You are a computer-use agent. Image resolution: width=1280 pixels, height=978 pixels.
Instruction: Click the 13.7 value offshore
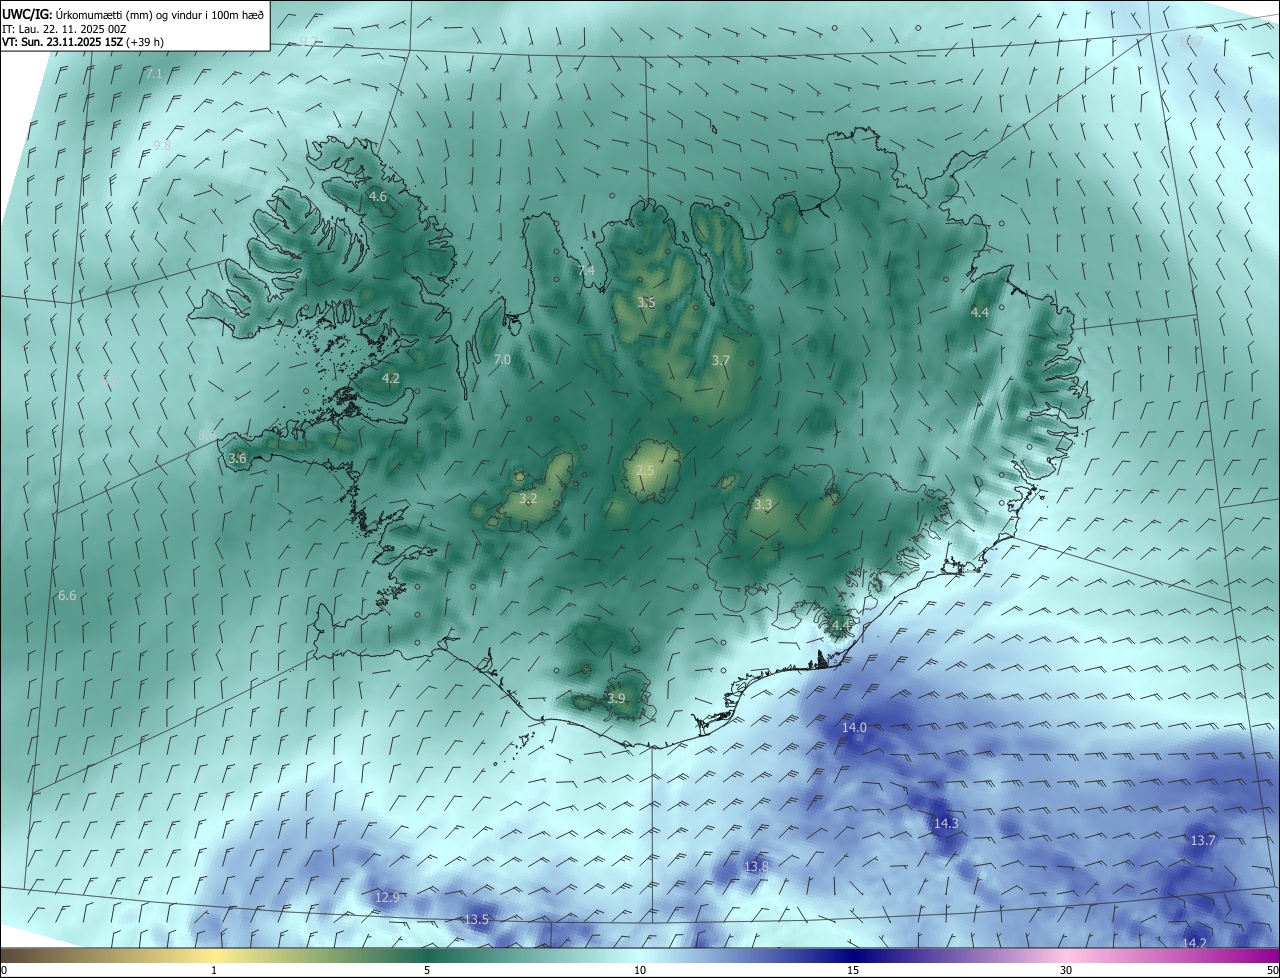pyautogui.click(x=1203, y=840)
